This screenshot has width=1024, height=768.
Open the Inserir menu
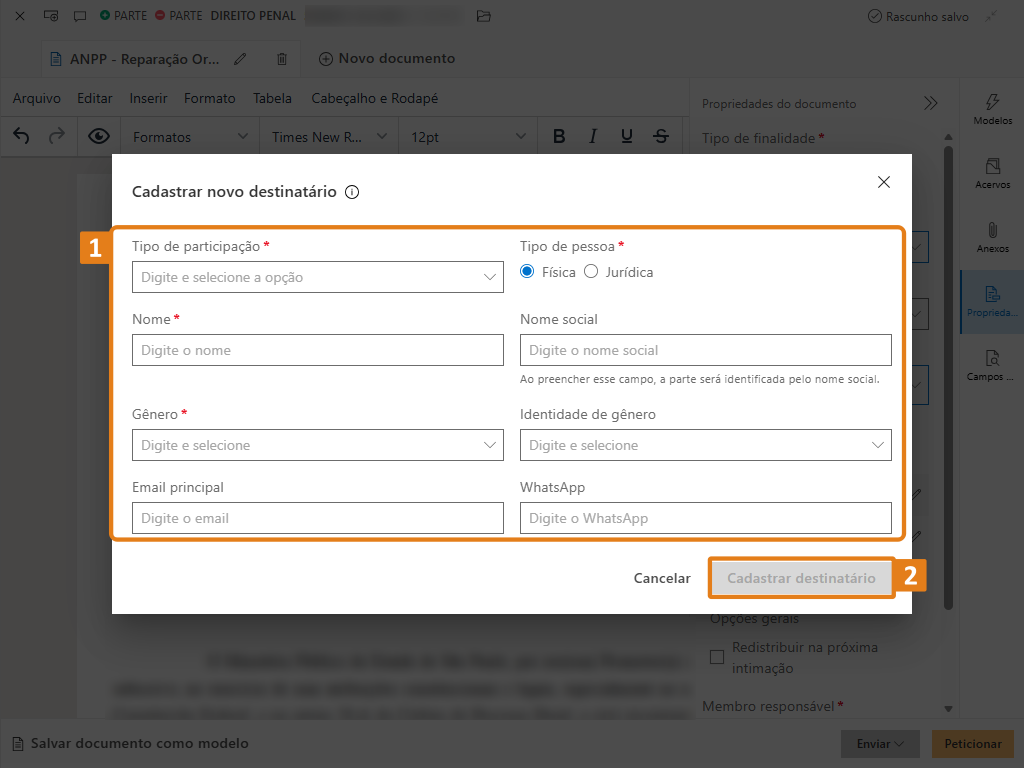(148, 98)
